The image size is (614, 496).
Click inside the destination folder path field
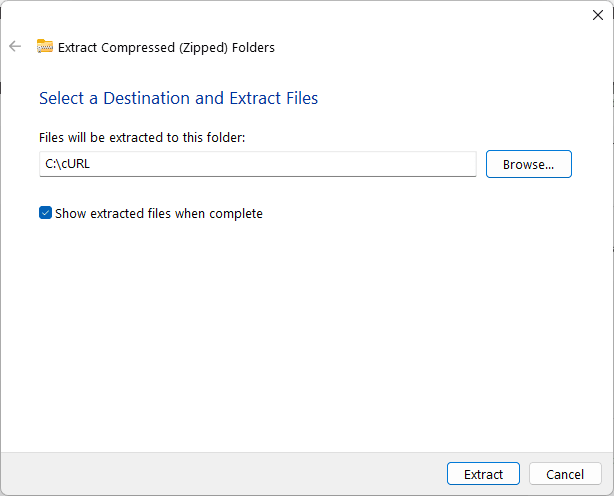258,164
